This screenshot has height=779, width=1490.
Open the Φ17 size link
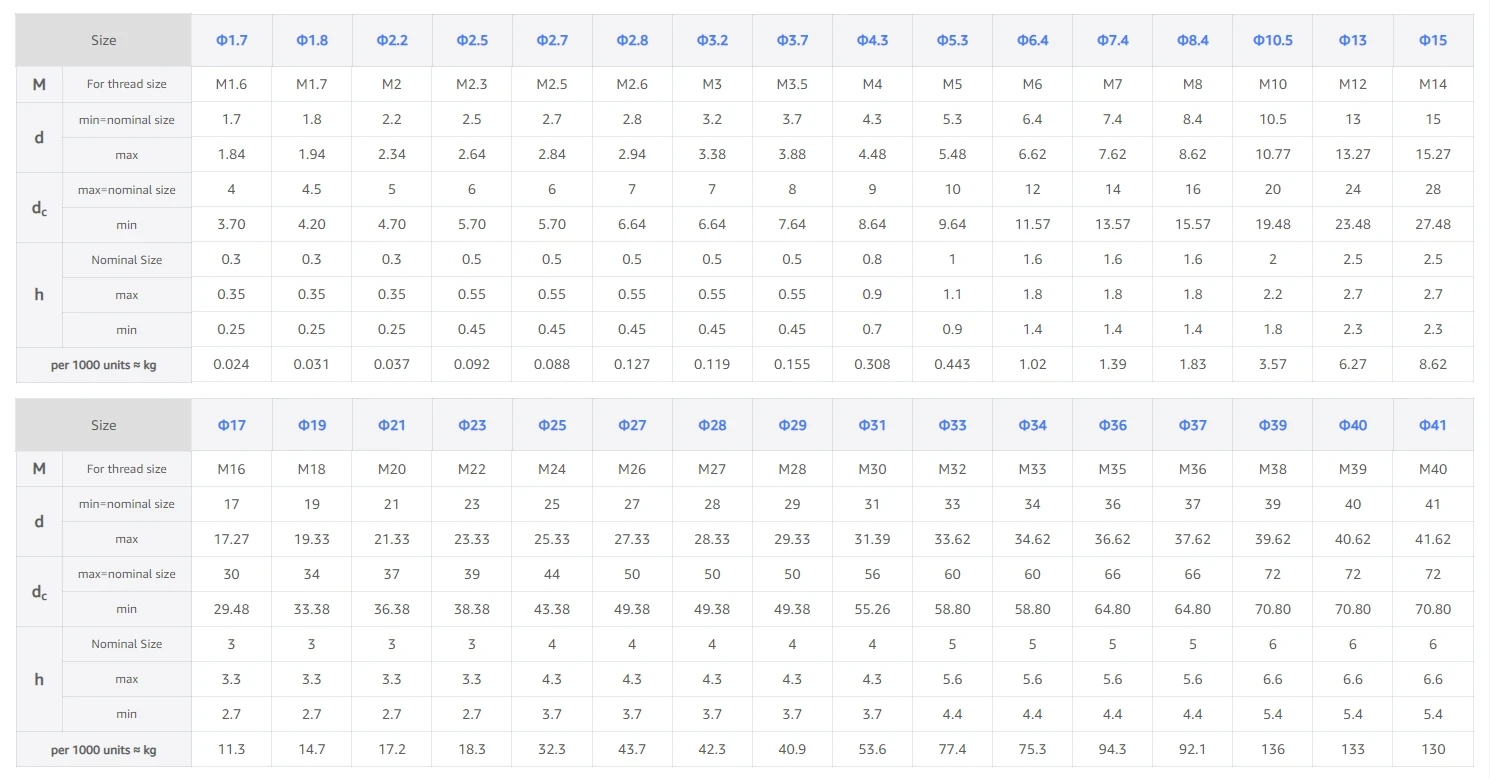tap(231, 425)
